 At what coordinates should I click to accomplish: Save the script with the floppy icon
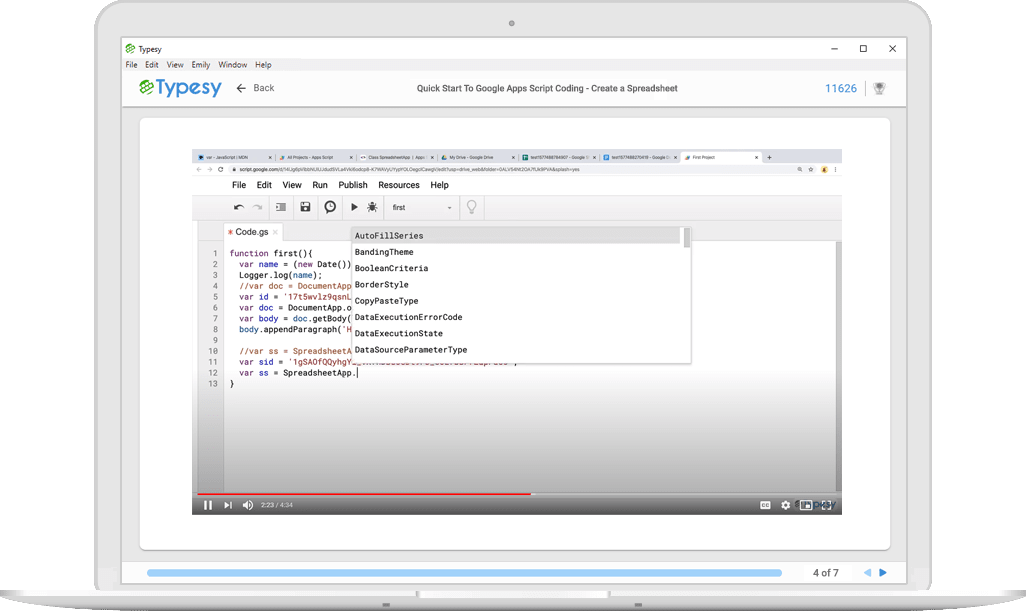(x=305, y=207)
